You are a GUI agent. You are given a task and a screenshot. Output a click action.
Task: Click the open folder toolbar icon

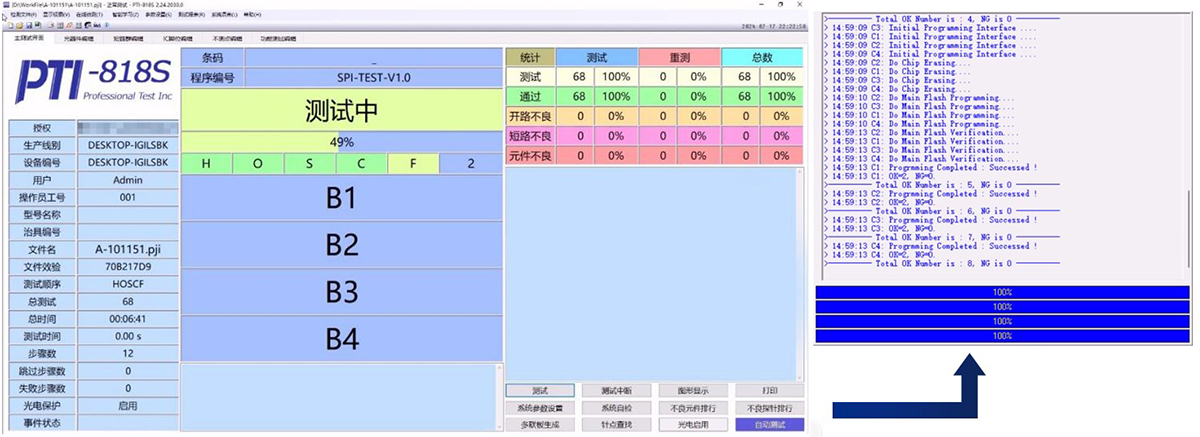[x=18, y=25]
